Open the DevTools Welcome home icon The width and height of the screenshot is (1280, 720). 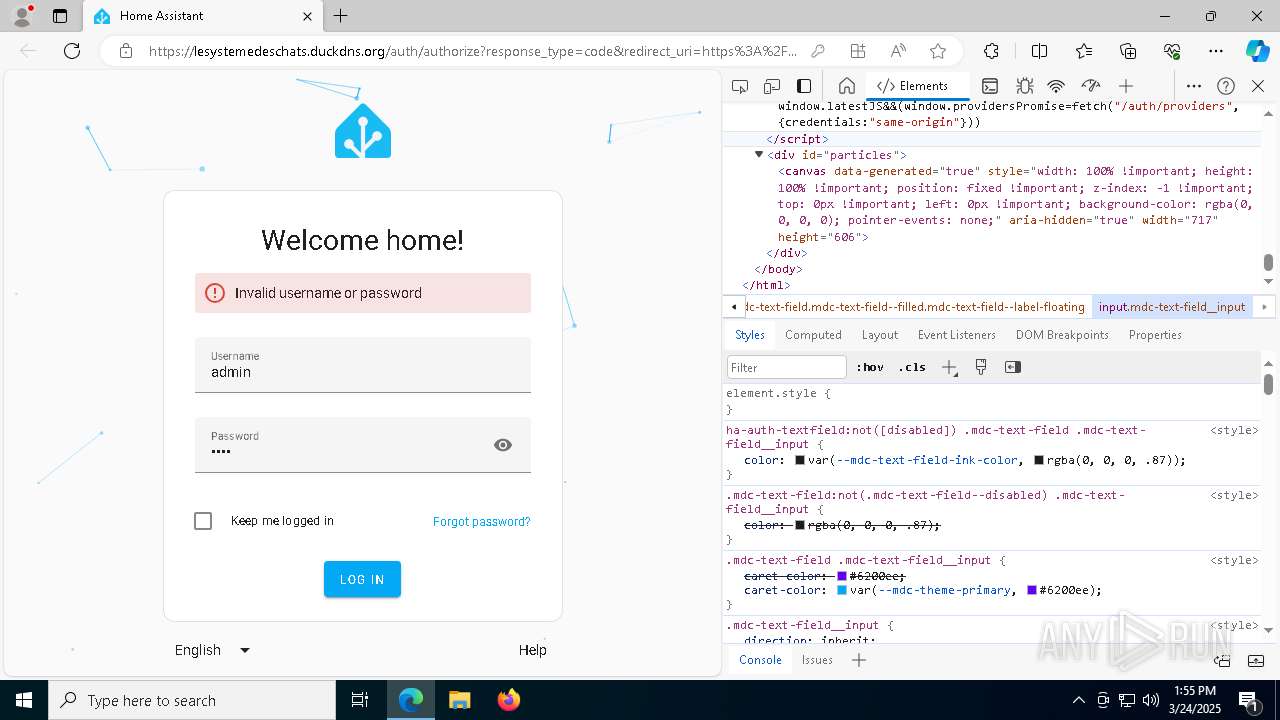pyautogui.click(x=846, y=86)
